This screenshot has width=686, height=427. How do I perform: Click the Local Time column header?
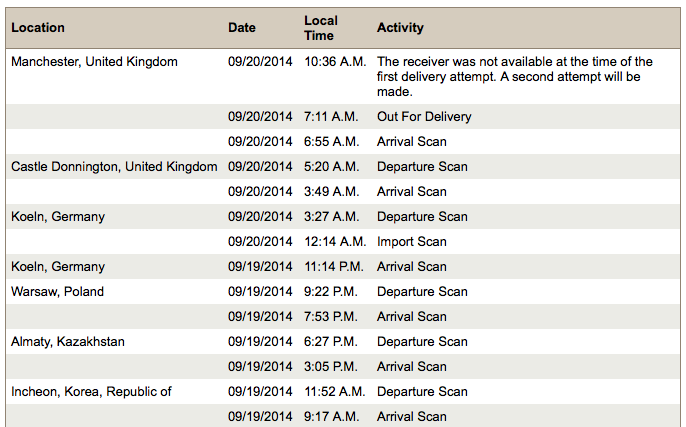[321, 28]
